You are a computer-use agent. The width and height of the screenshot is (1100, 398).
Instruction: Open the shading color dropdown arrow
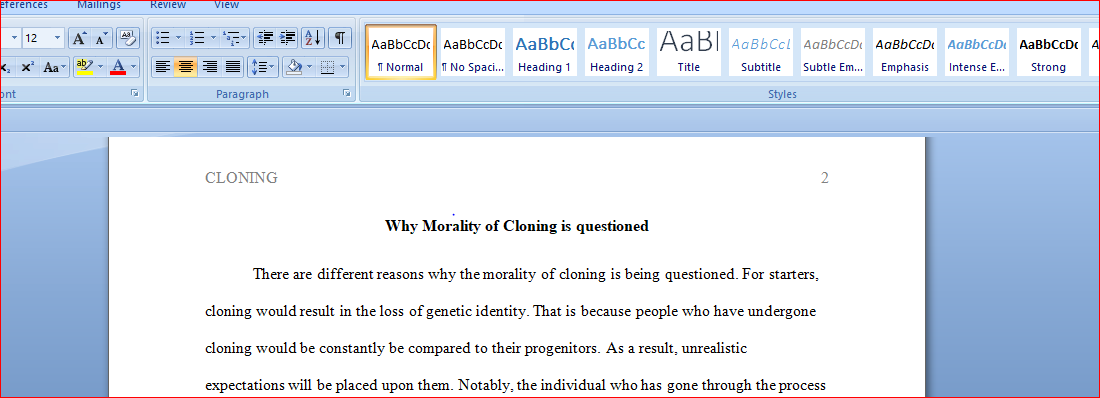click(310, 67)
